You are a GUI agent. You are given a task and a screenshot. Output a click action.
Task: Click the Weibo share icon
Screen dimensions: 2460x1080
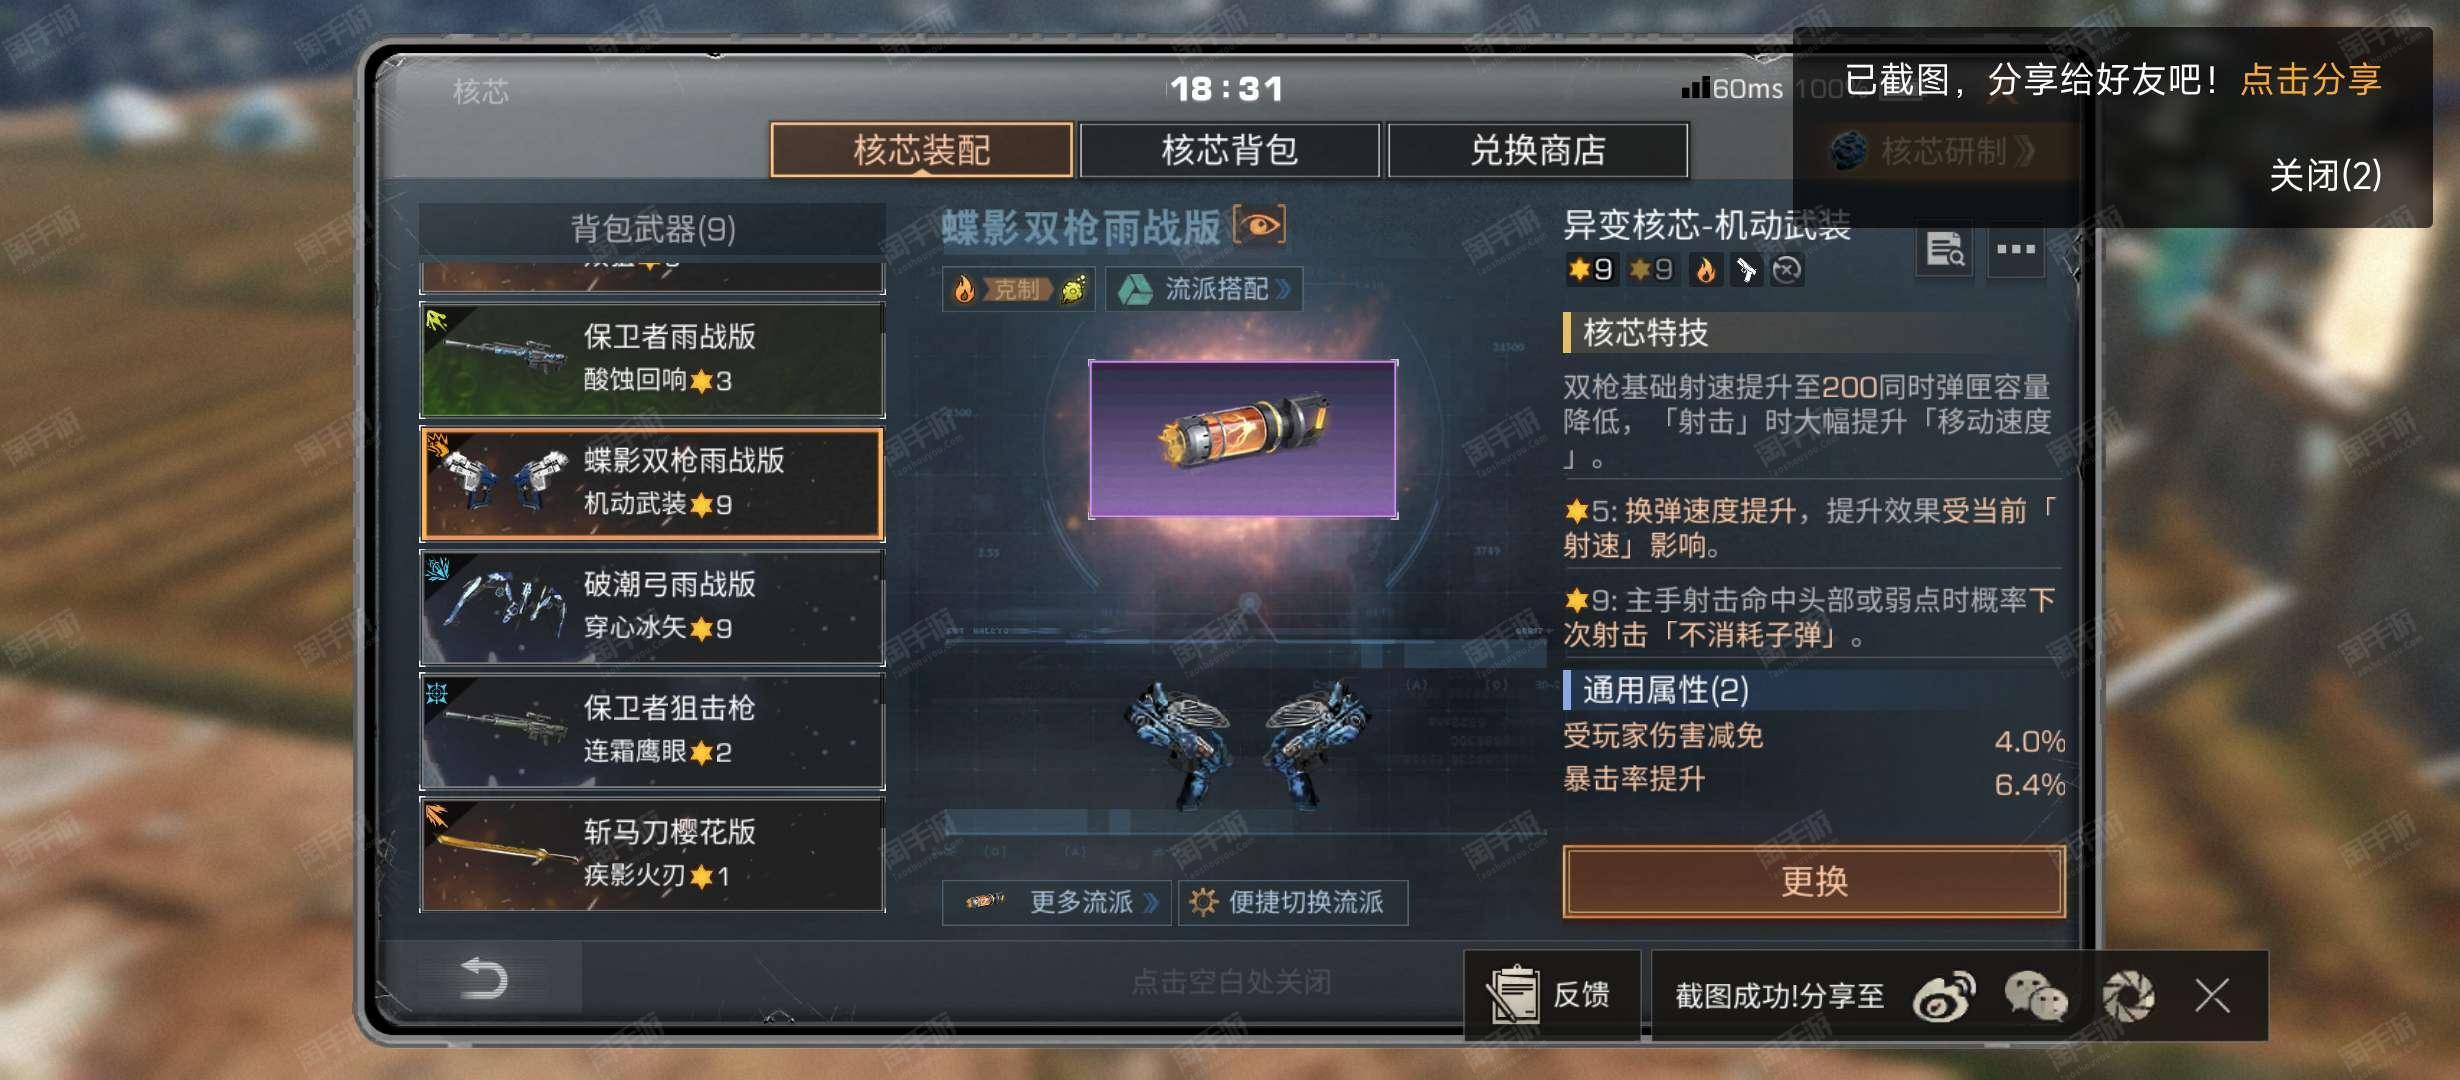pyautogui.click(x=1944, y=996)
